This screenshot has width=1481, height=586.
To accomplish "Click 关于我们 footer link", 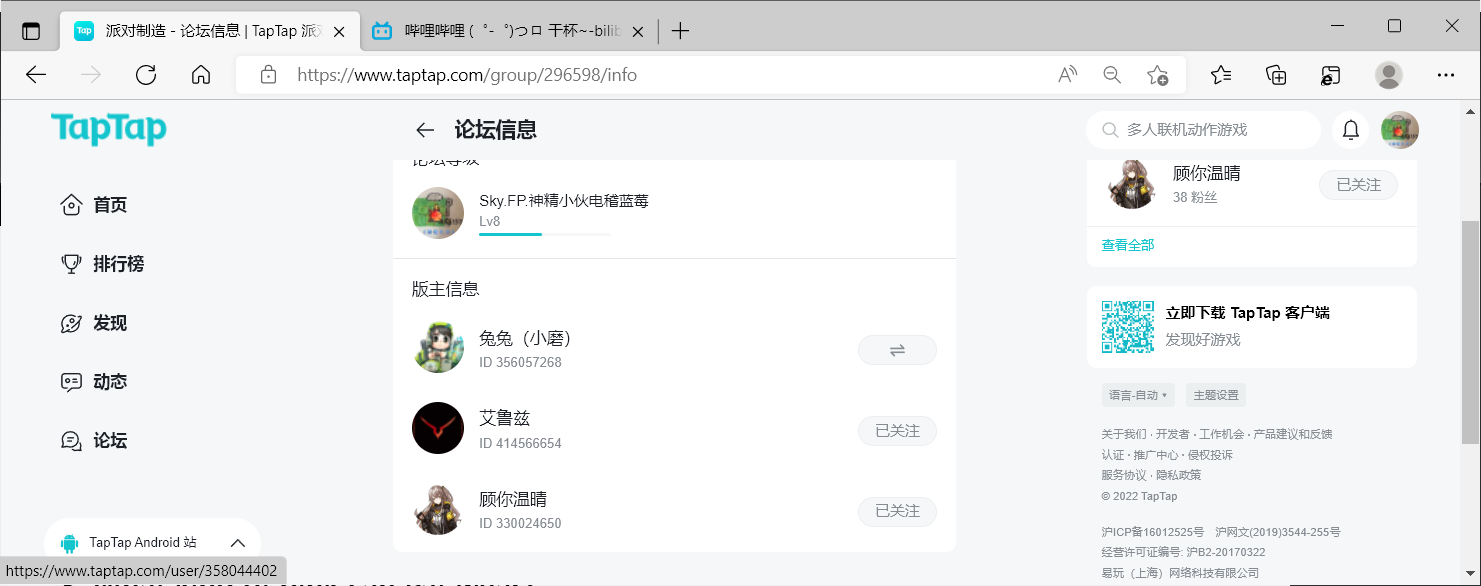I will tap(1124, 434).
